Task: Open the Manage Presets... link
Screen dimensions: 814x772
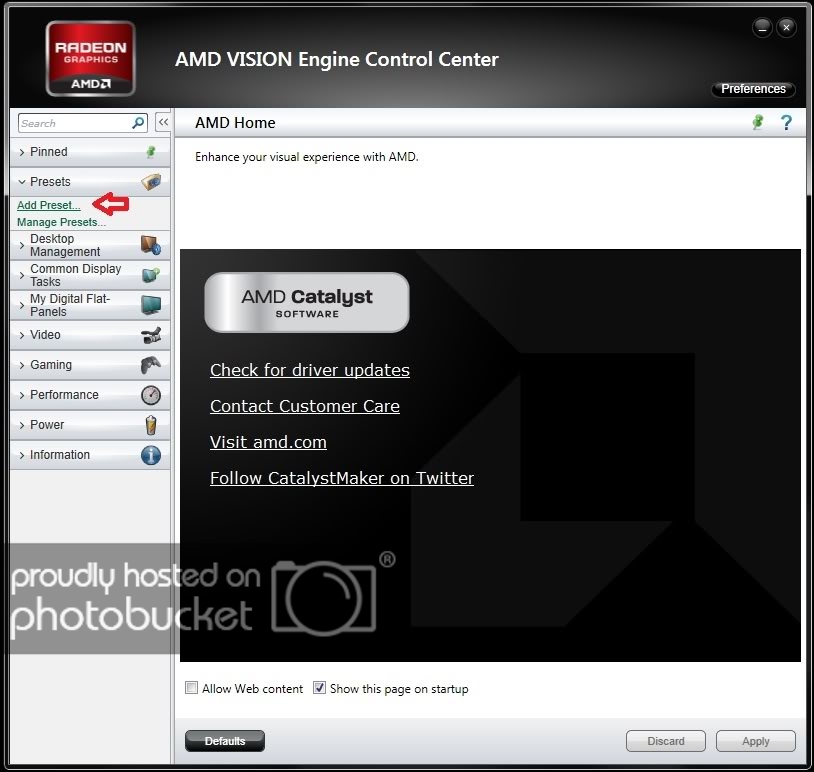Action: pyautogui.click(x=61, y=222)
